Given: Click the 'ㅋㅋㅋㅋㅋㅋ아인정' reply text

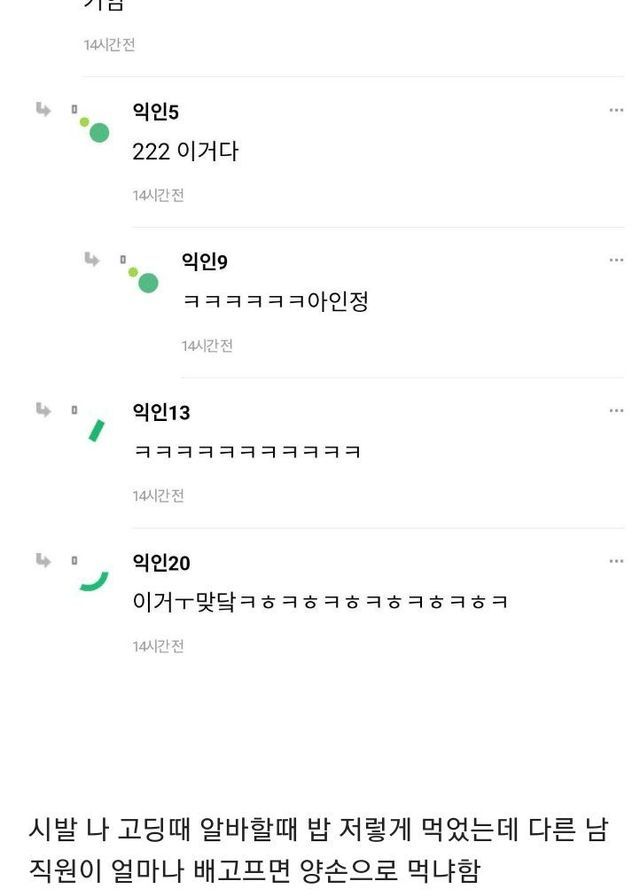Looking at the screenshot, I should pyautogui.click(x=275, y=302).
